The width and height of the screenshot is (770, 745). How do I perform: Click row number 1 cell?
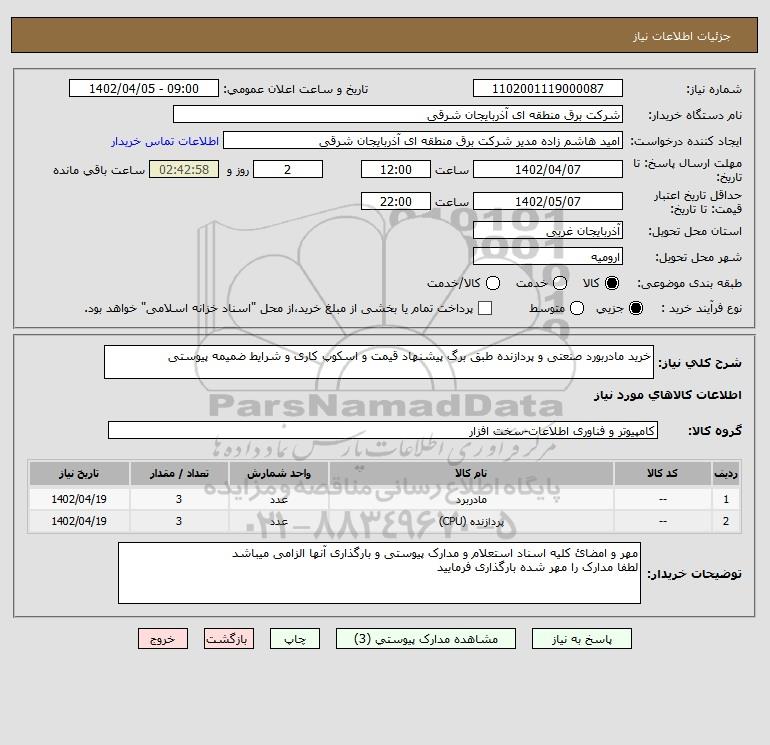click(x=726, y=499)
